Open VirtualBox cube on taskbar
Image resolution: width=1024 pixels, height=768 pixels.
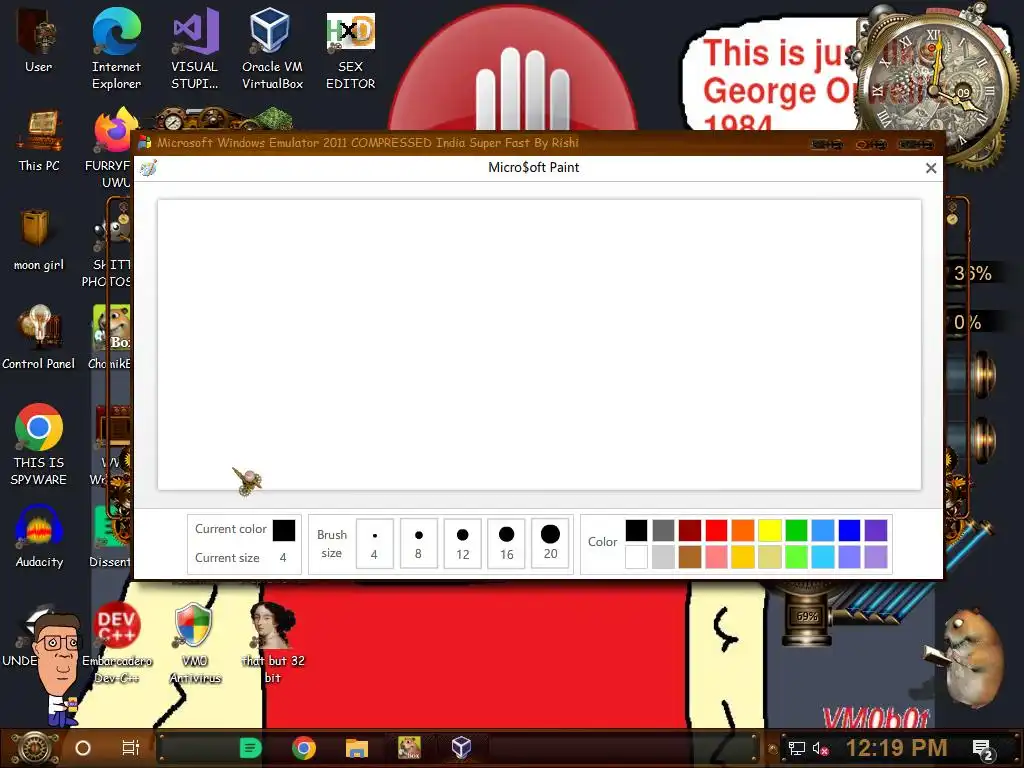pyautogui.click(x=462, y=748)
